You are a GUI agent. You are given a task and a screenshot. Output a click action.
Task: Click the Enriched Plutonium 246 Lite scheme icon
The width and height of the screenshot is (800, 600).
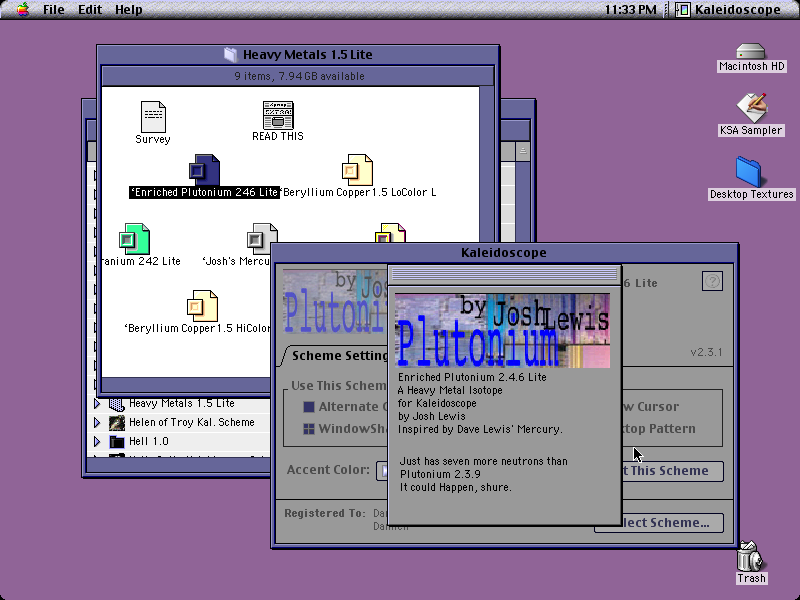point(204,169)
